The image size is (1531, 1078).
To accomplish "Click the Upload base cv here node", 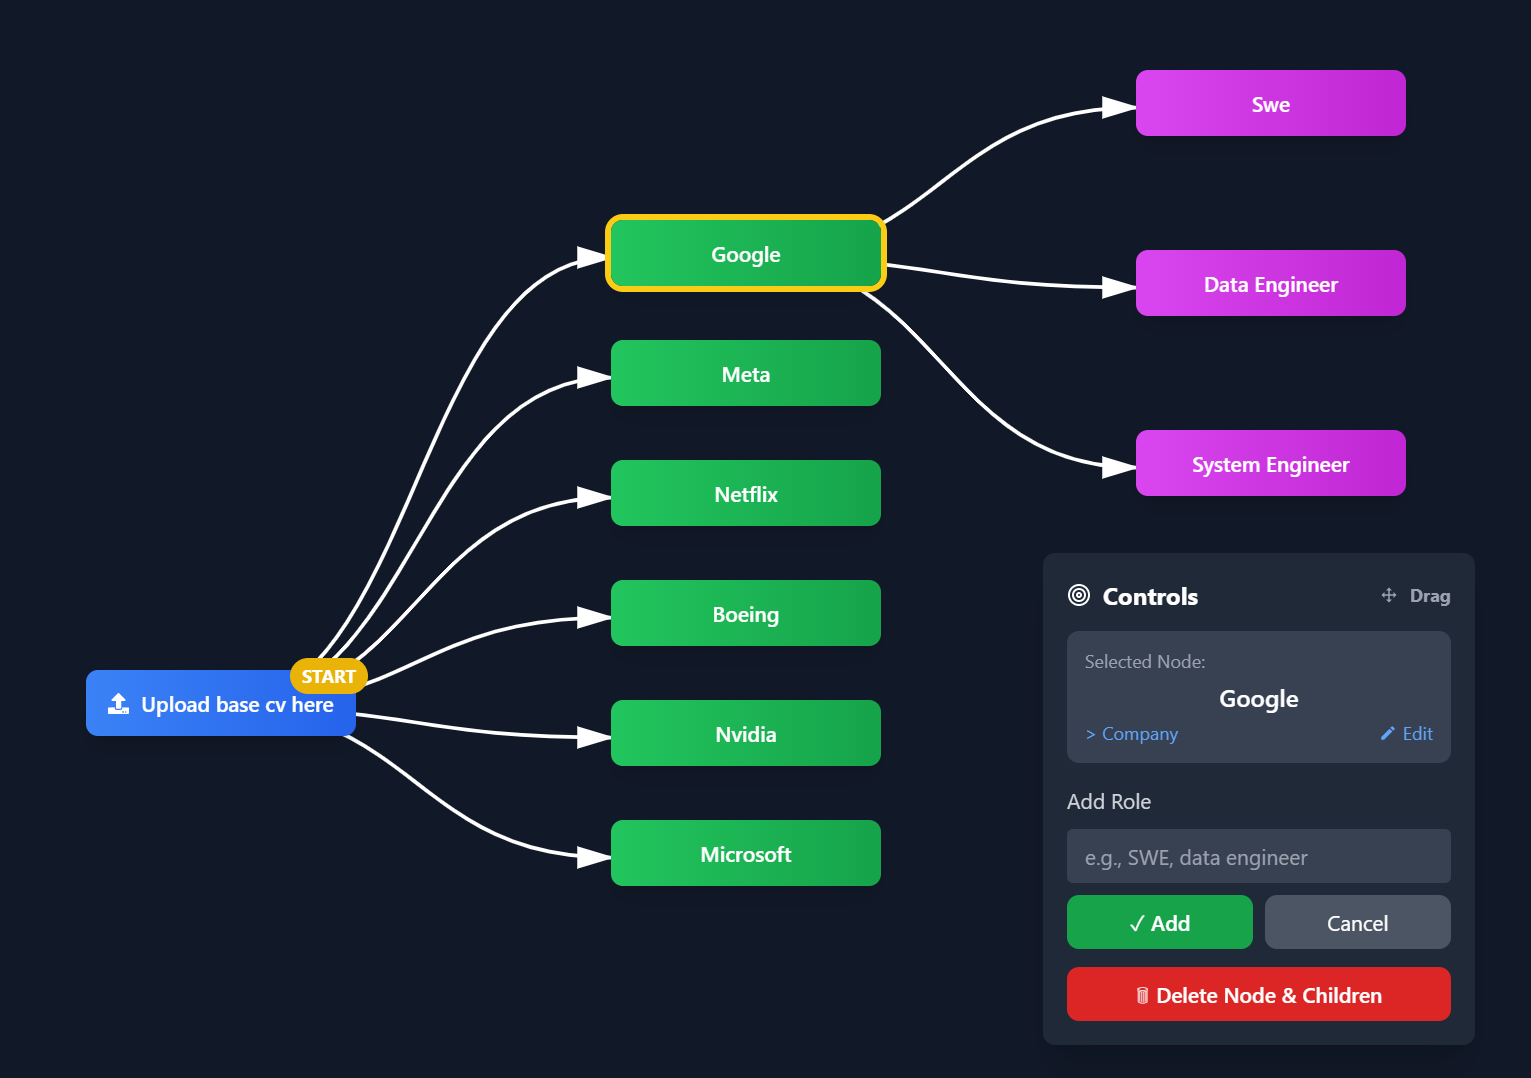I will (x=221, y=703).
